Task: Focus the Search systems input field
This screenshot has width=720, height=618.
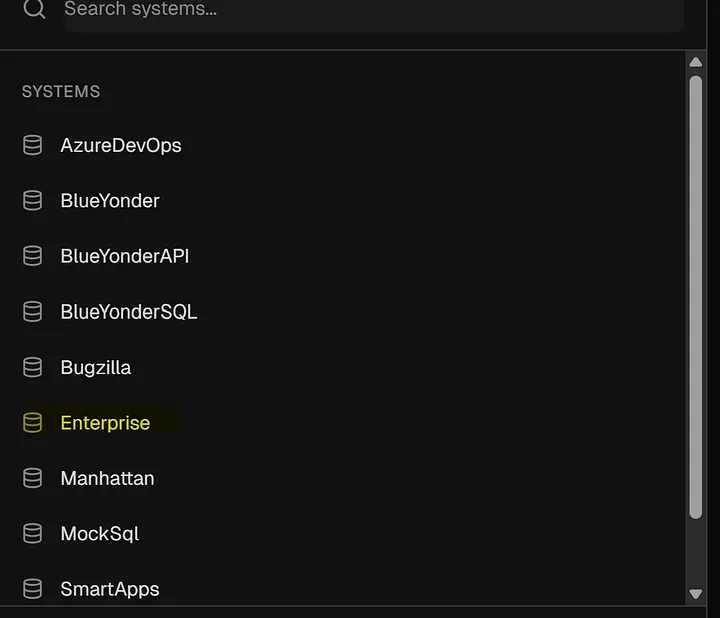Action: pyautogui.click(x=370, y=12)
